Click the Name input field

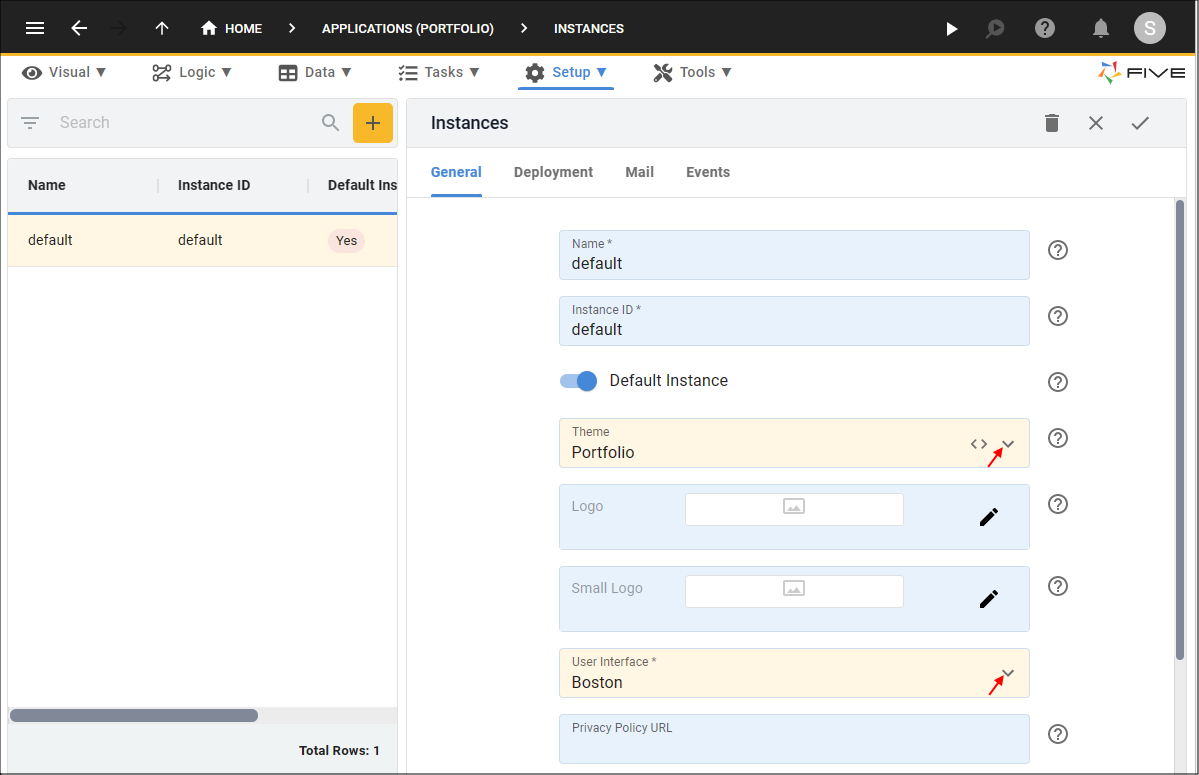tap(794, 255)
